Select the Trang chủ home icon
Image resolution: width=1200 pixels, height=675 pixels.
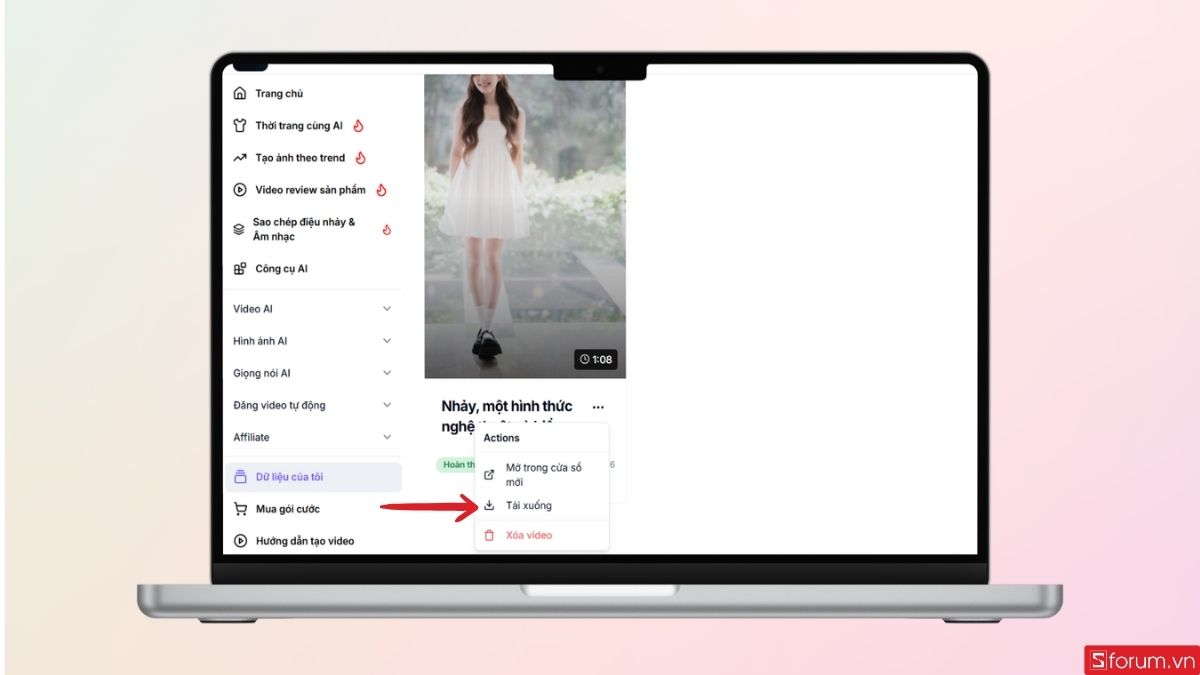click(x=239, y=93)
